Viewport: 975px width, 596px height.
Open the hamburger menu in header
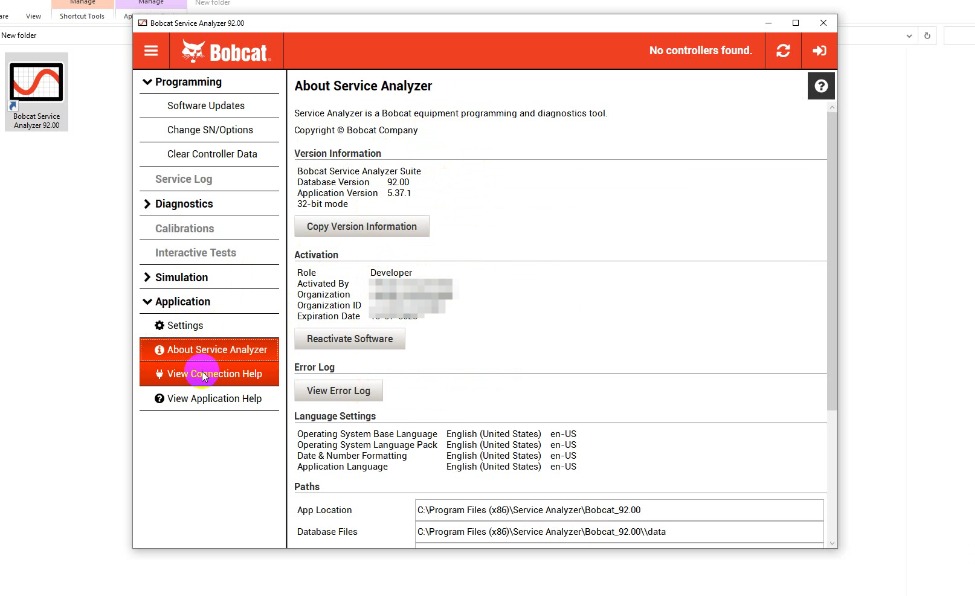tap(150, 50)
